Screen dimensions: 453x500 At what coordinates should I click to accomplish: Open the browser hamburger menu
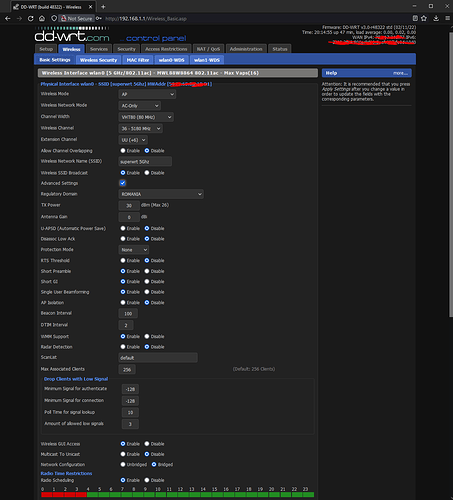point(447,18)
